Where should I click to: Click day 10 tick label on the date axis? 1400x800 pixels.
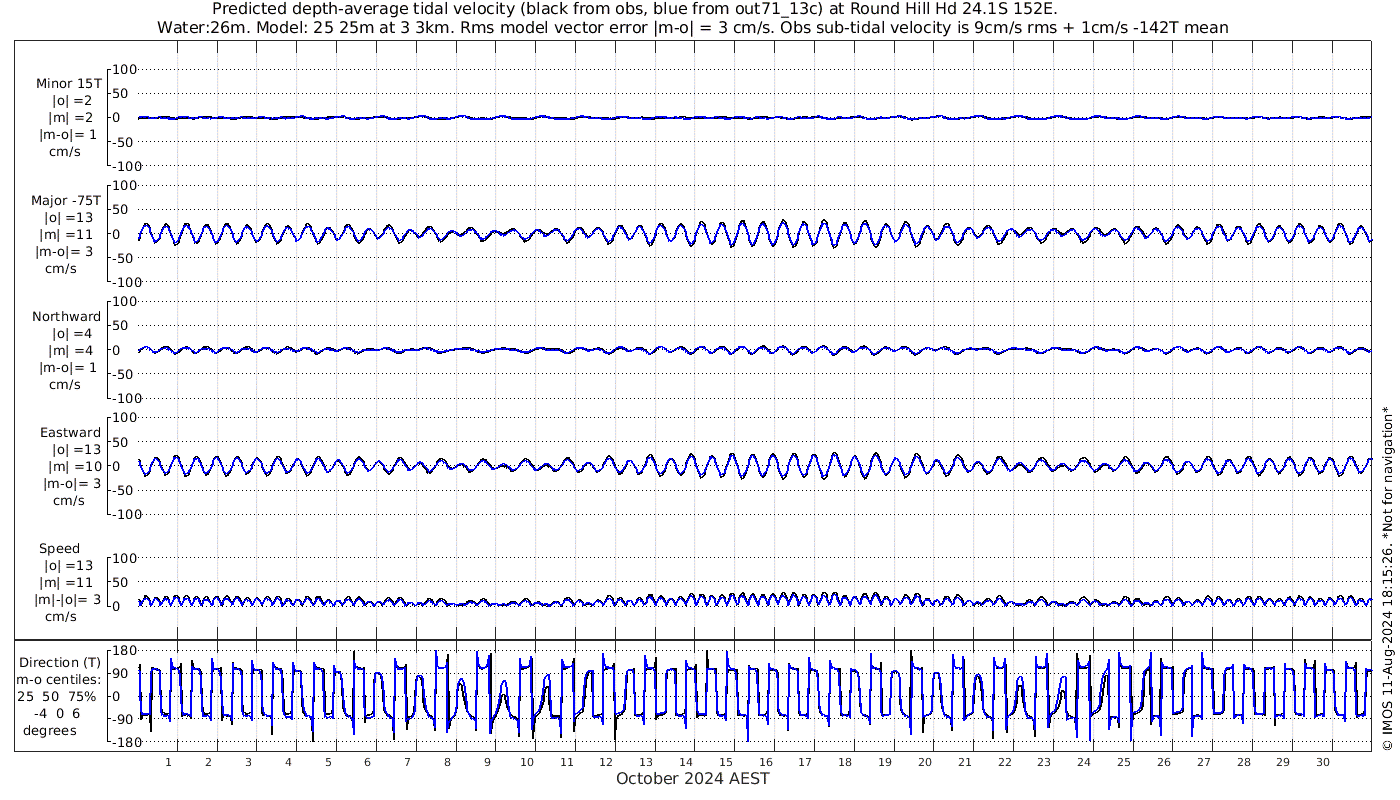point(527,762)
